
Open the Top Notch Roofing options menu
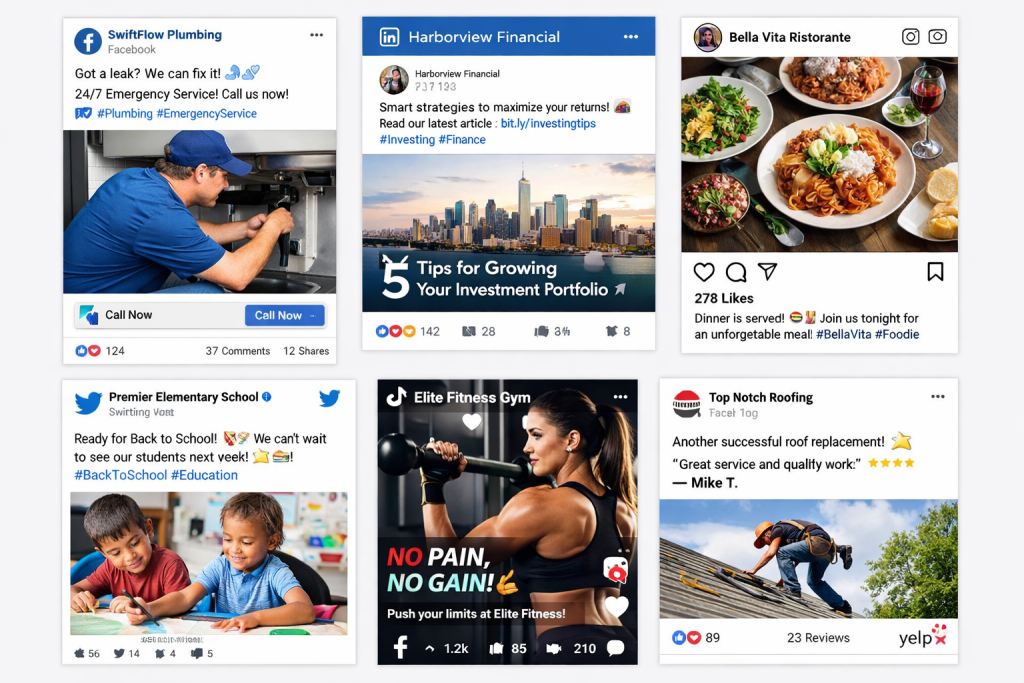pyautogui.click(x=938, y=396)
